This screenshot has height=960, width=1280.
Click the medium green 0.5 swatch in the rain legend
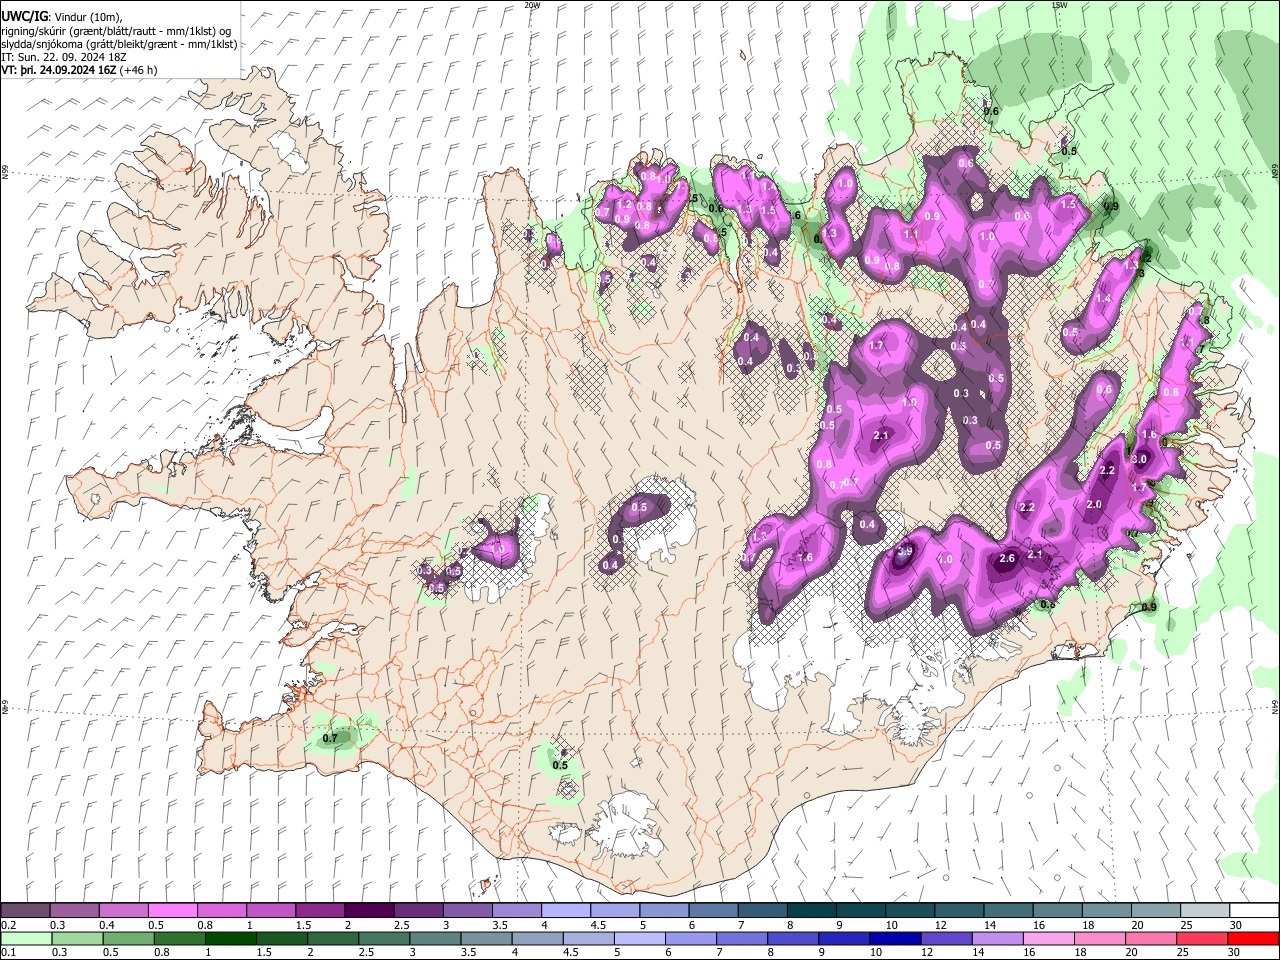click(127, 938)
